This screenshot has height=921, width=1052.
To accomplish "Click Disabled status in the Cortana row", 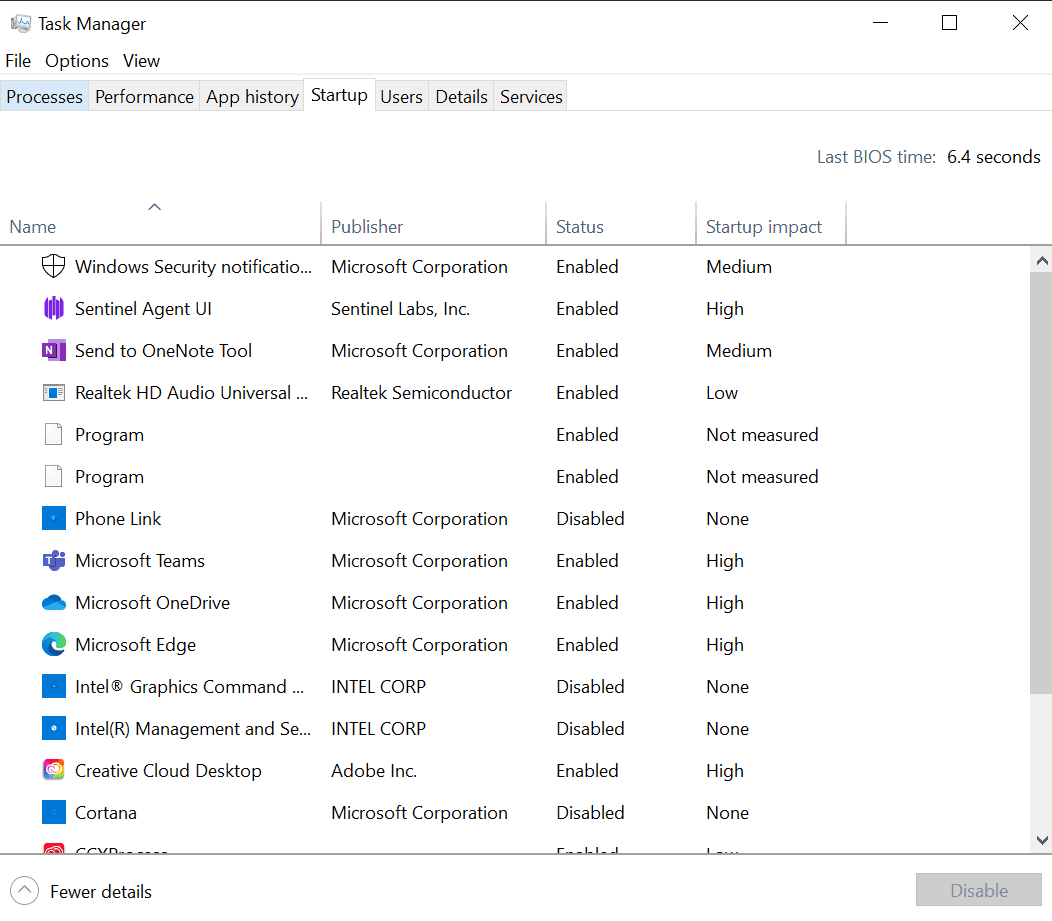I will tap(590, 812).
